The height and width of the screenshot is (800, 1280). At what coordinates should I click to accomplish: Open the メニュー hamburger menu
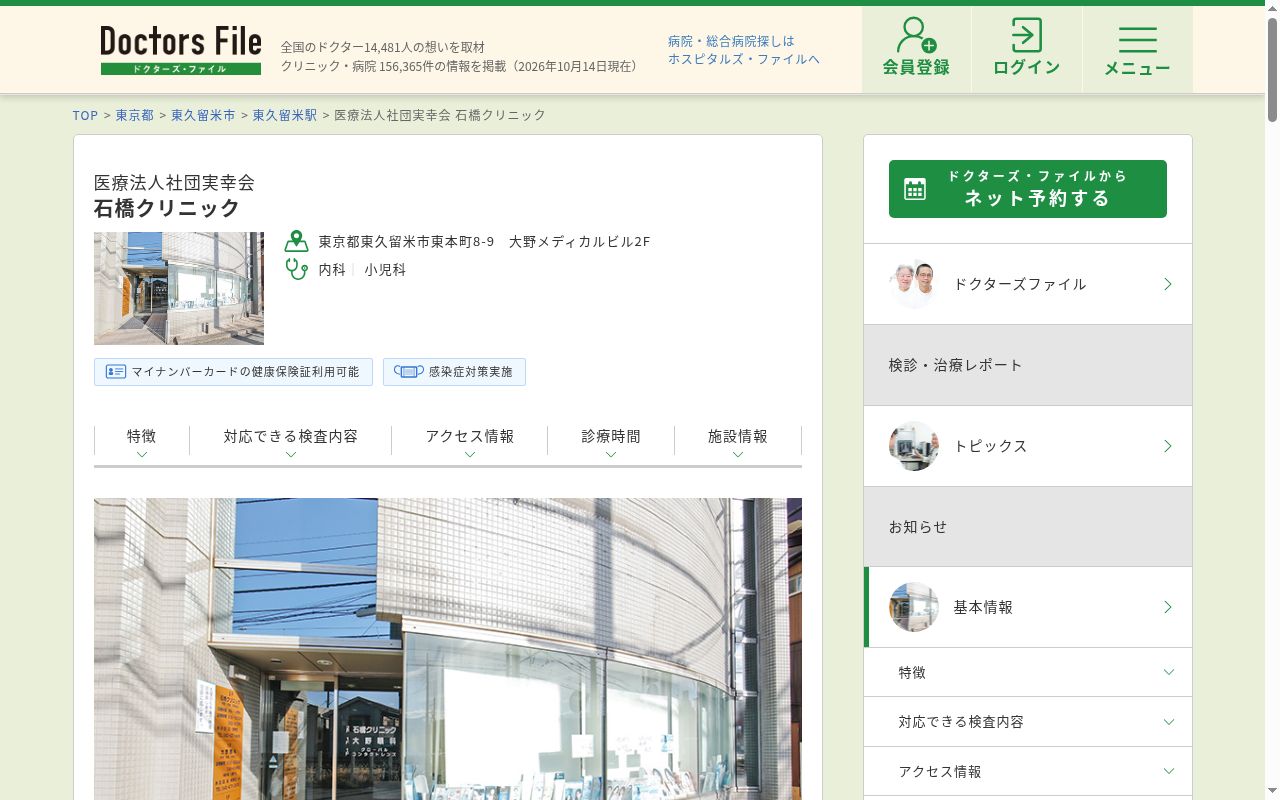coord(1137,48)
